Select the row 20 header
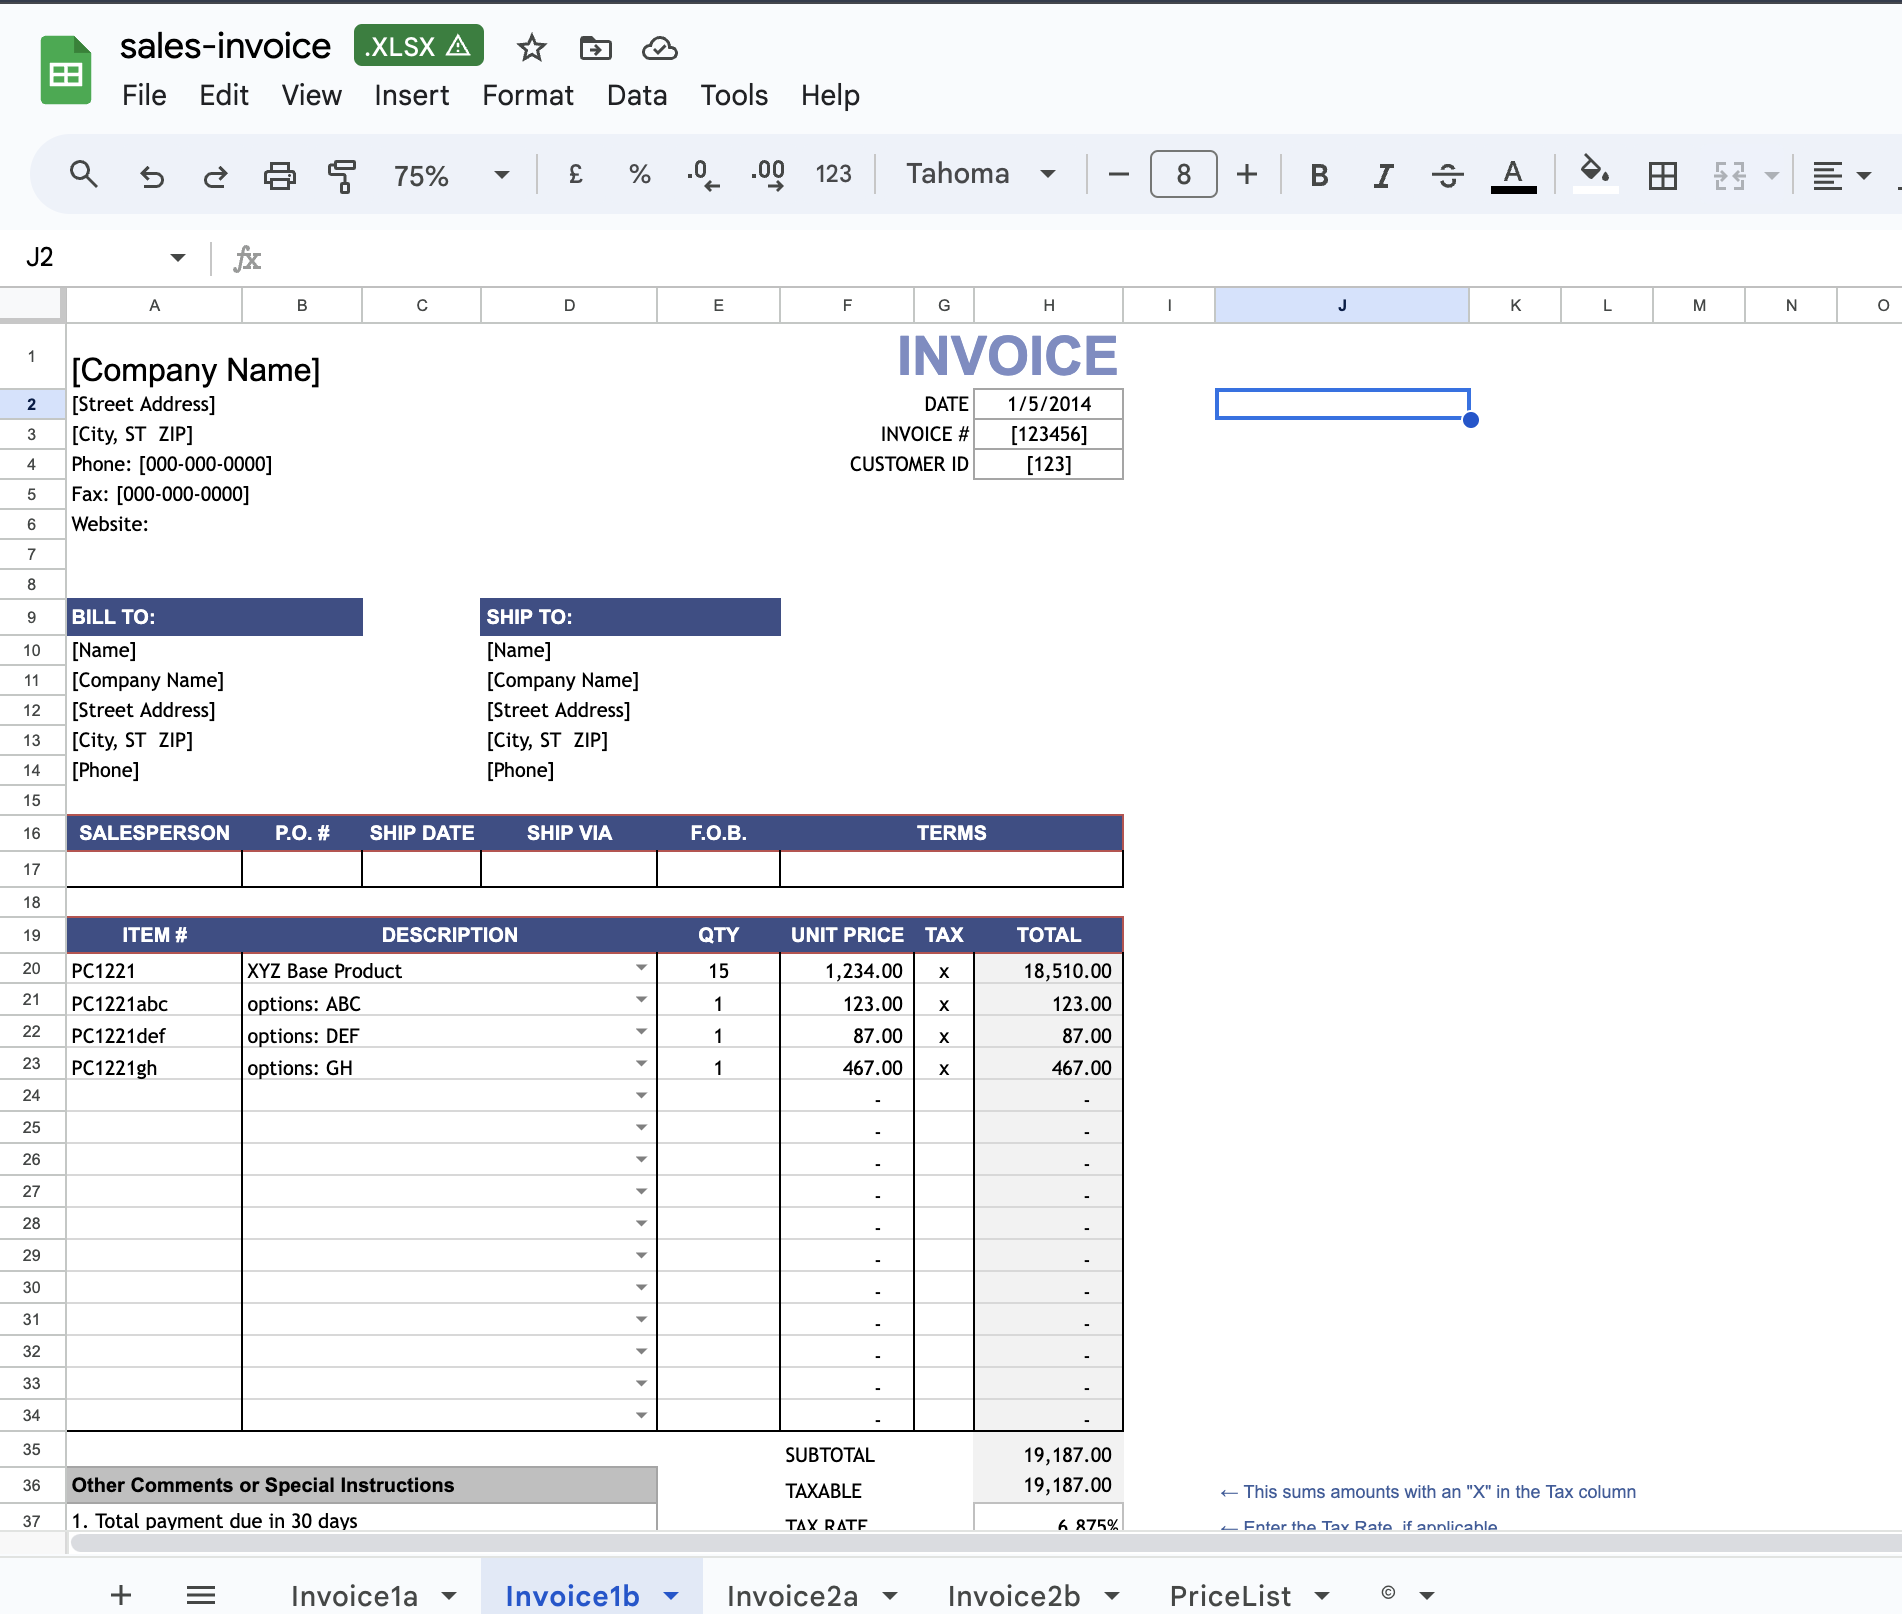The width and height of the screenshot is (1902, 1614). 32,968
